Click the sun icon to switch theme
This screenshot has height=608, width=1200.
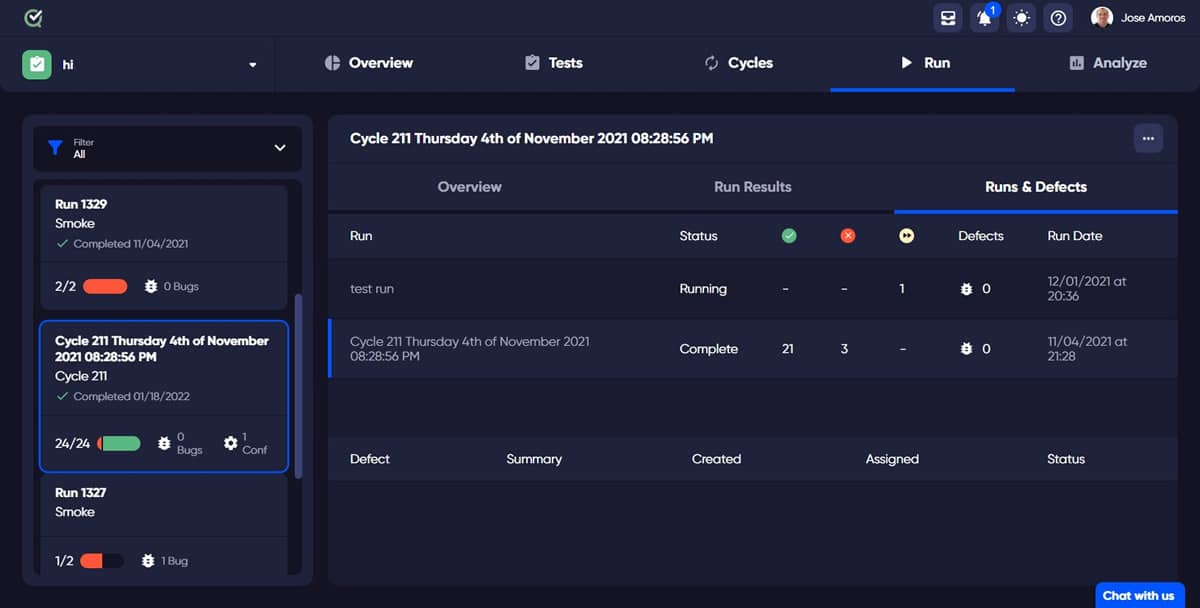coord(1021,17)
